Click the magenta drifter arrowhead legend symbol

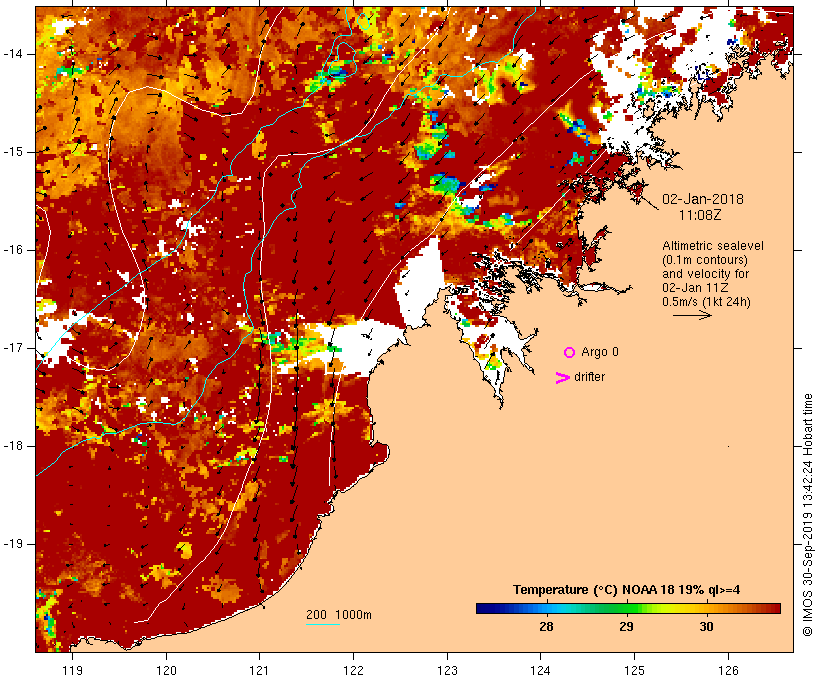562,378
